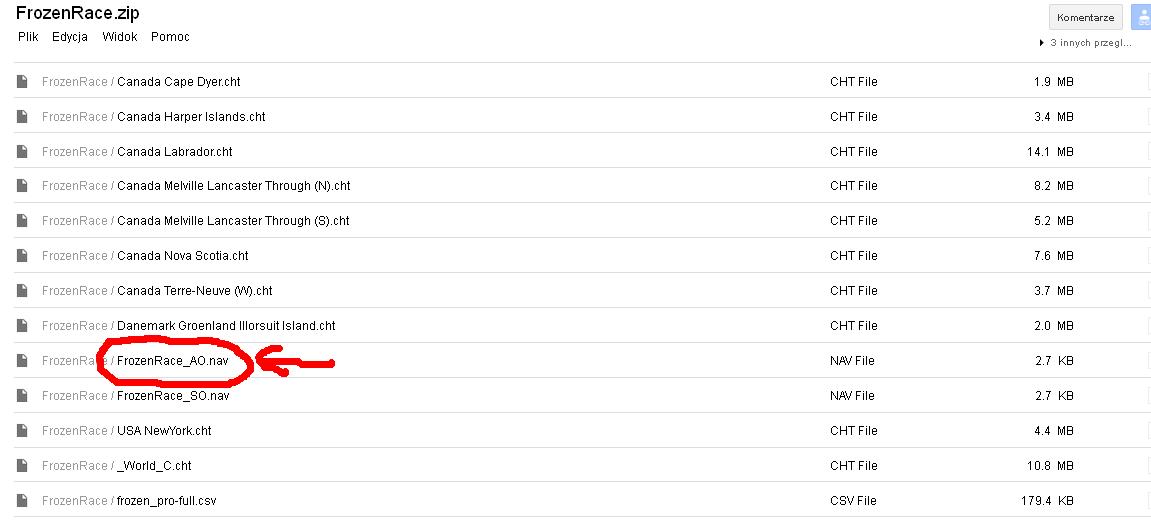The image size is (1151, 526).
Task: Open the Pomoc menu
Action: pyautogui.click(x=170, y=37)
